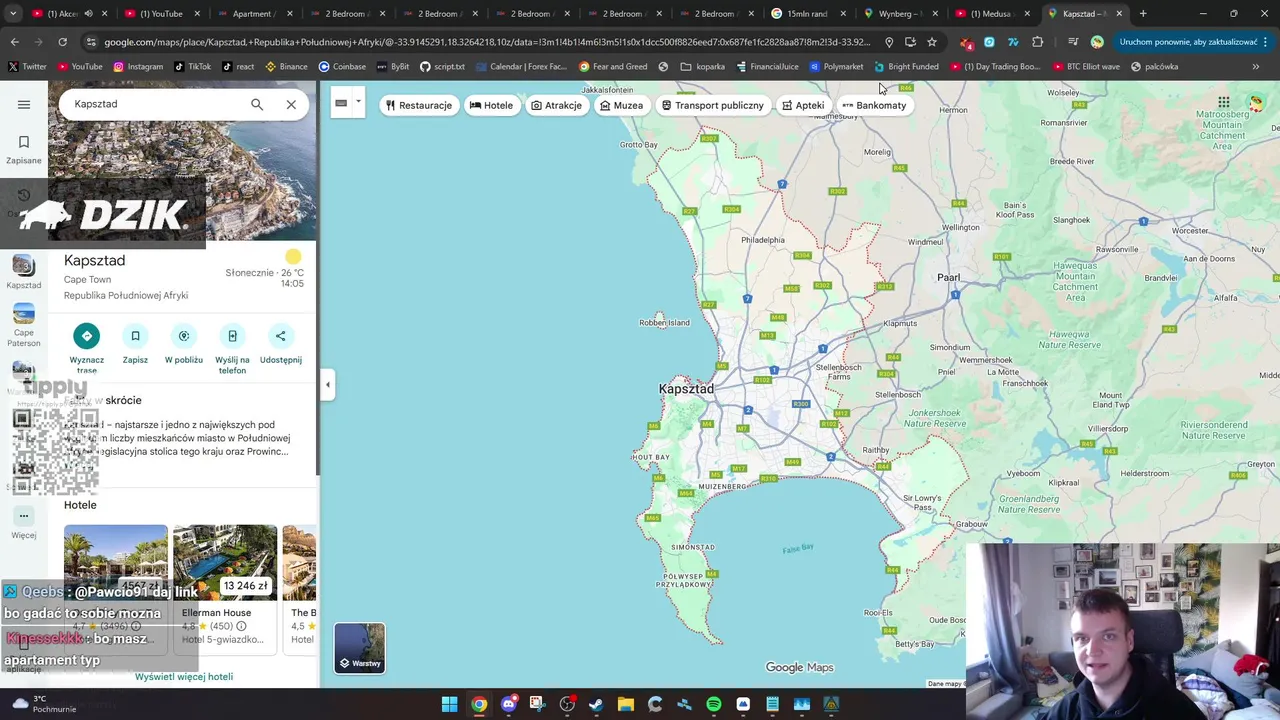The height and width of the screenshot is (720, 1280).
Task: Open Cape Paterson recent item
Action: click(23, 326)
